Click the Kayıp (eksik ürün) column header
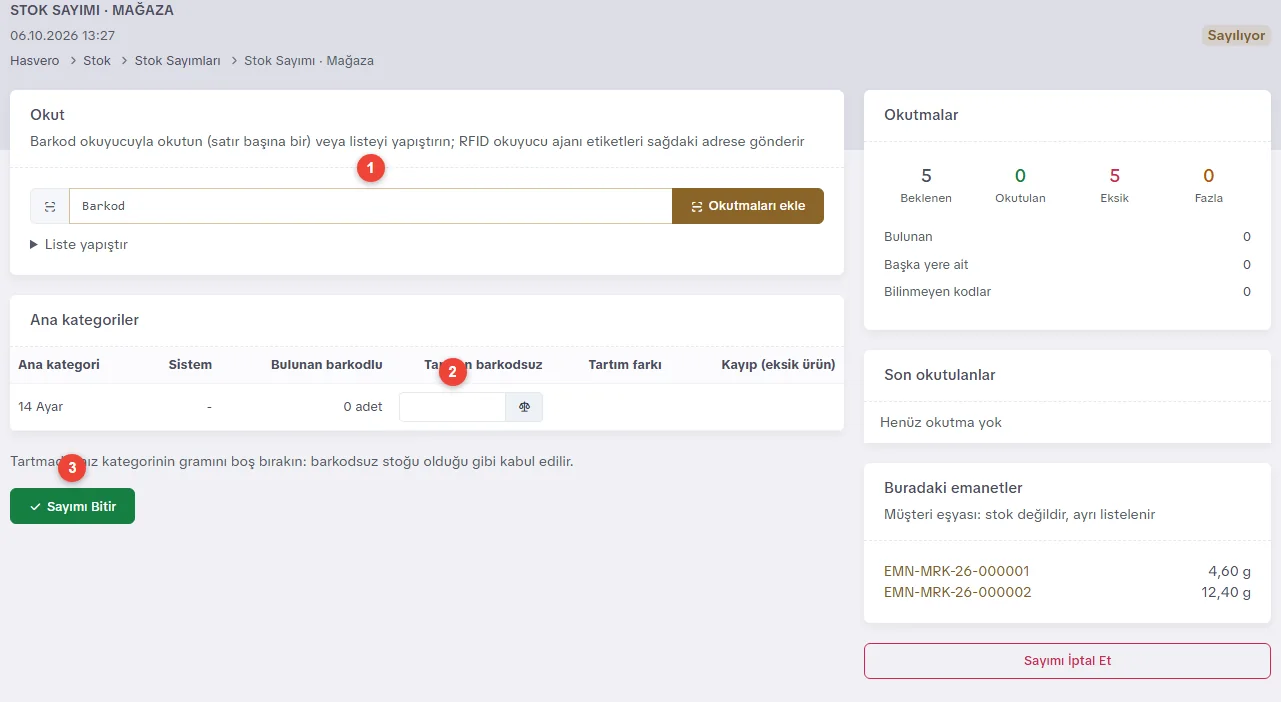 click(x=778, y=365)
